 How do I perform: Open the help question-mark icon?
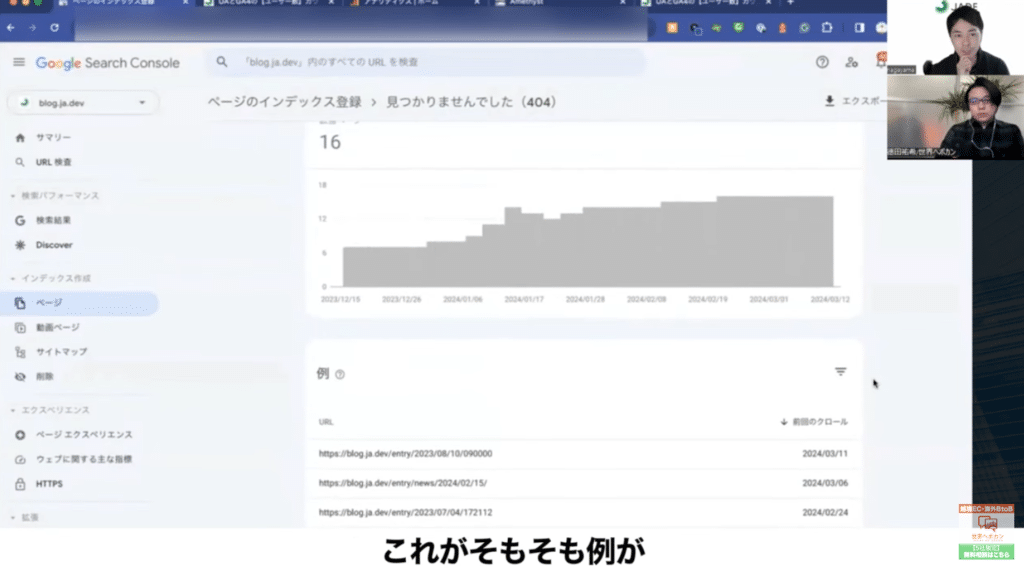tap(822, 62)
